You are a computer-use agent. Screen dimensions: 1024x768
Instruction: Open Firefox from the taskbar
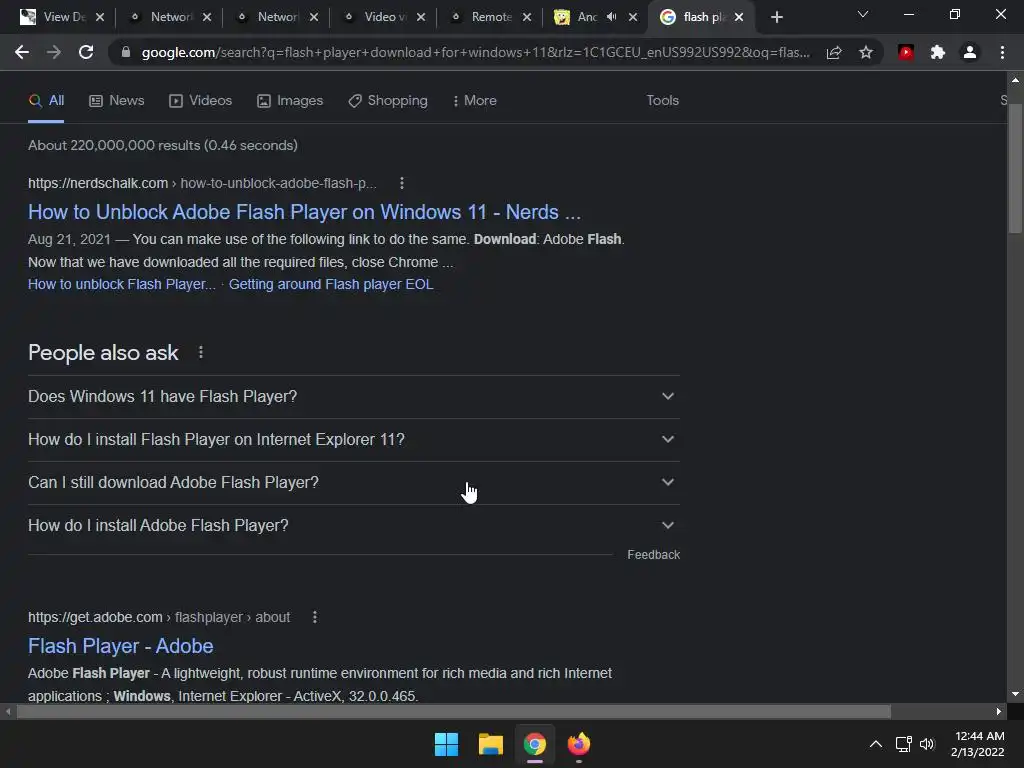coord(579,744)
